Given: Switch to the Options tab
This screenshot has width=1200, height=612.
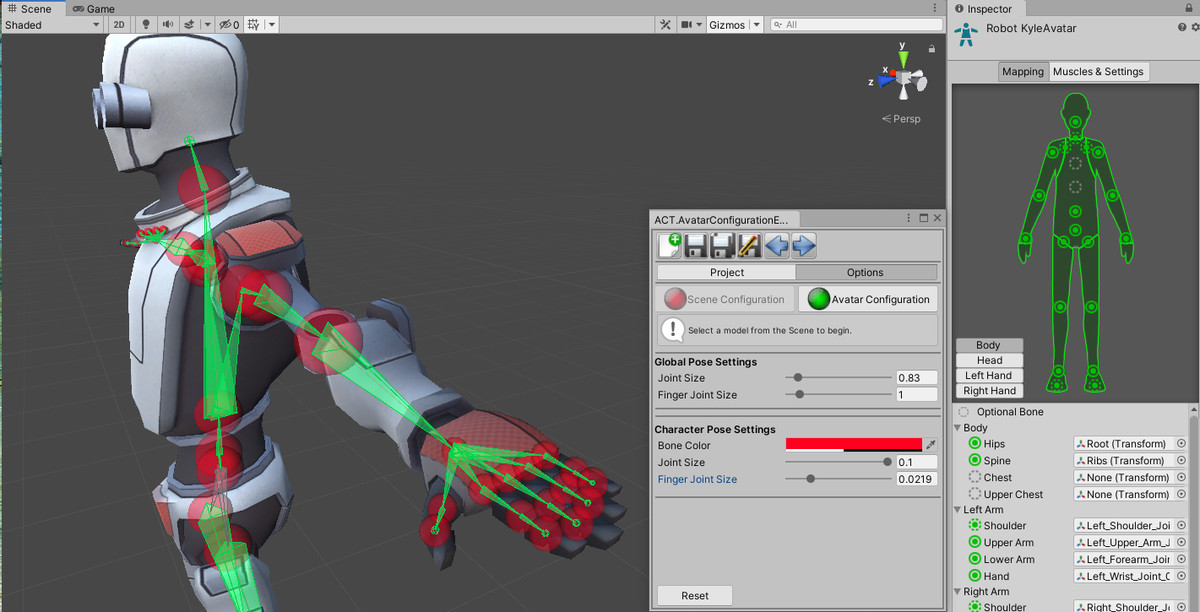Looking at the screenshot, I should click(865, 271).
